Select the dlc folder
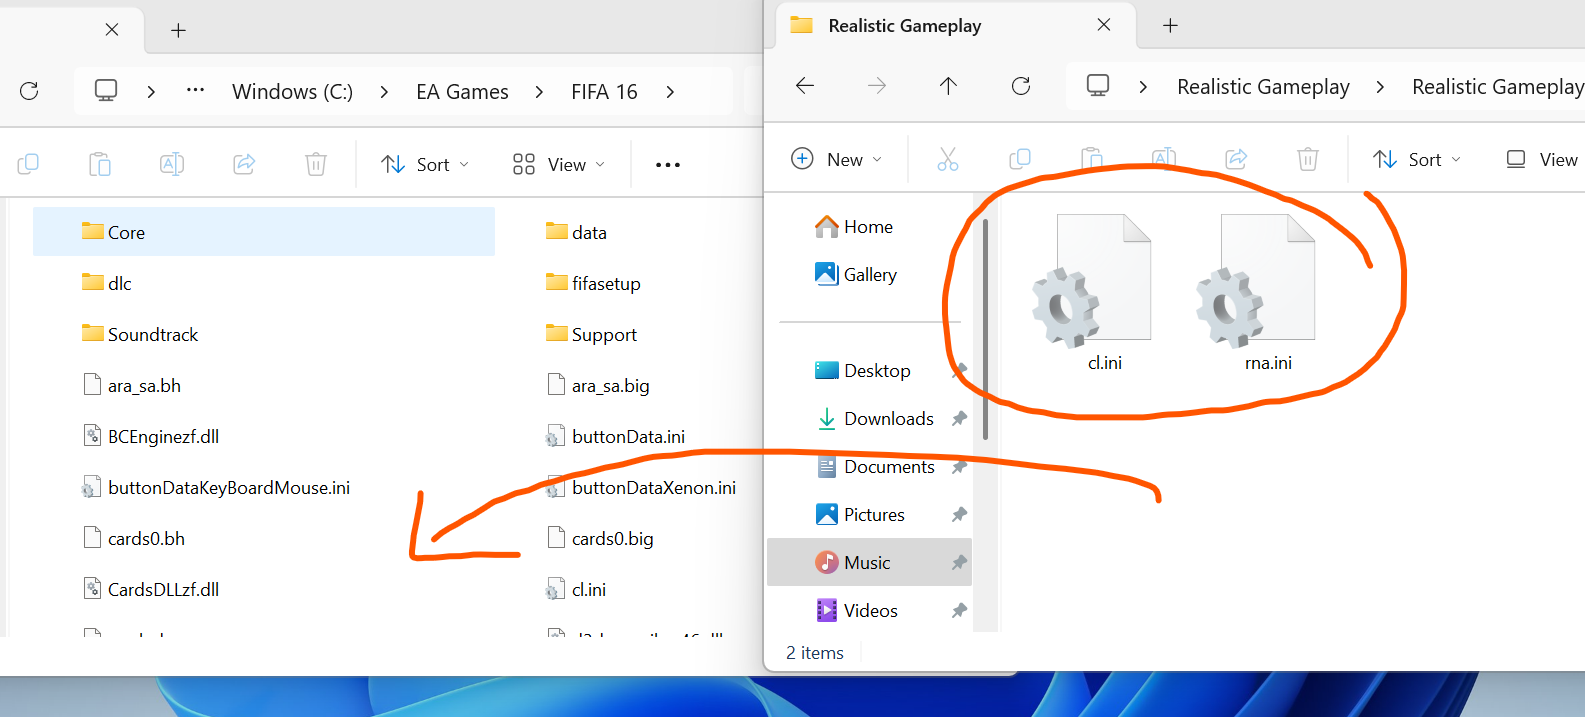Screen dimensions: 1585x717 [106, 283]
